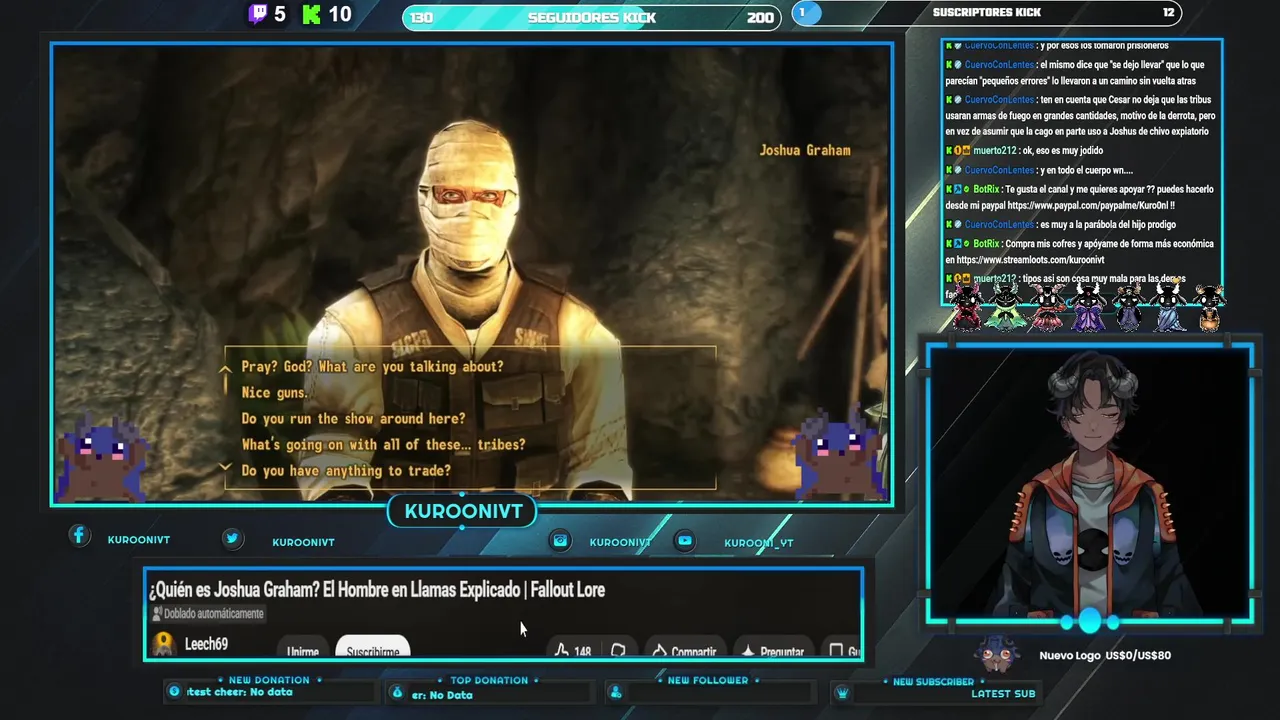
Task: Click the Seguidores Kick progress bar
Action: click(591, 17)
